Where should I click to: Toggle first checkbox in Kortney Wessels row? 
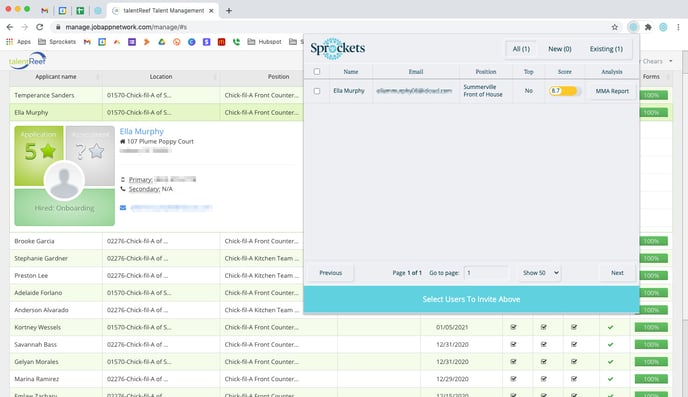point(513,327)
